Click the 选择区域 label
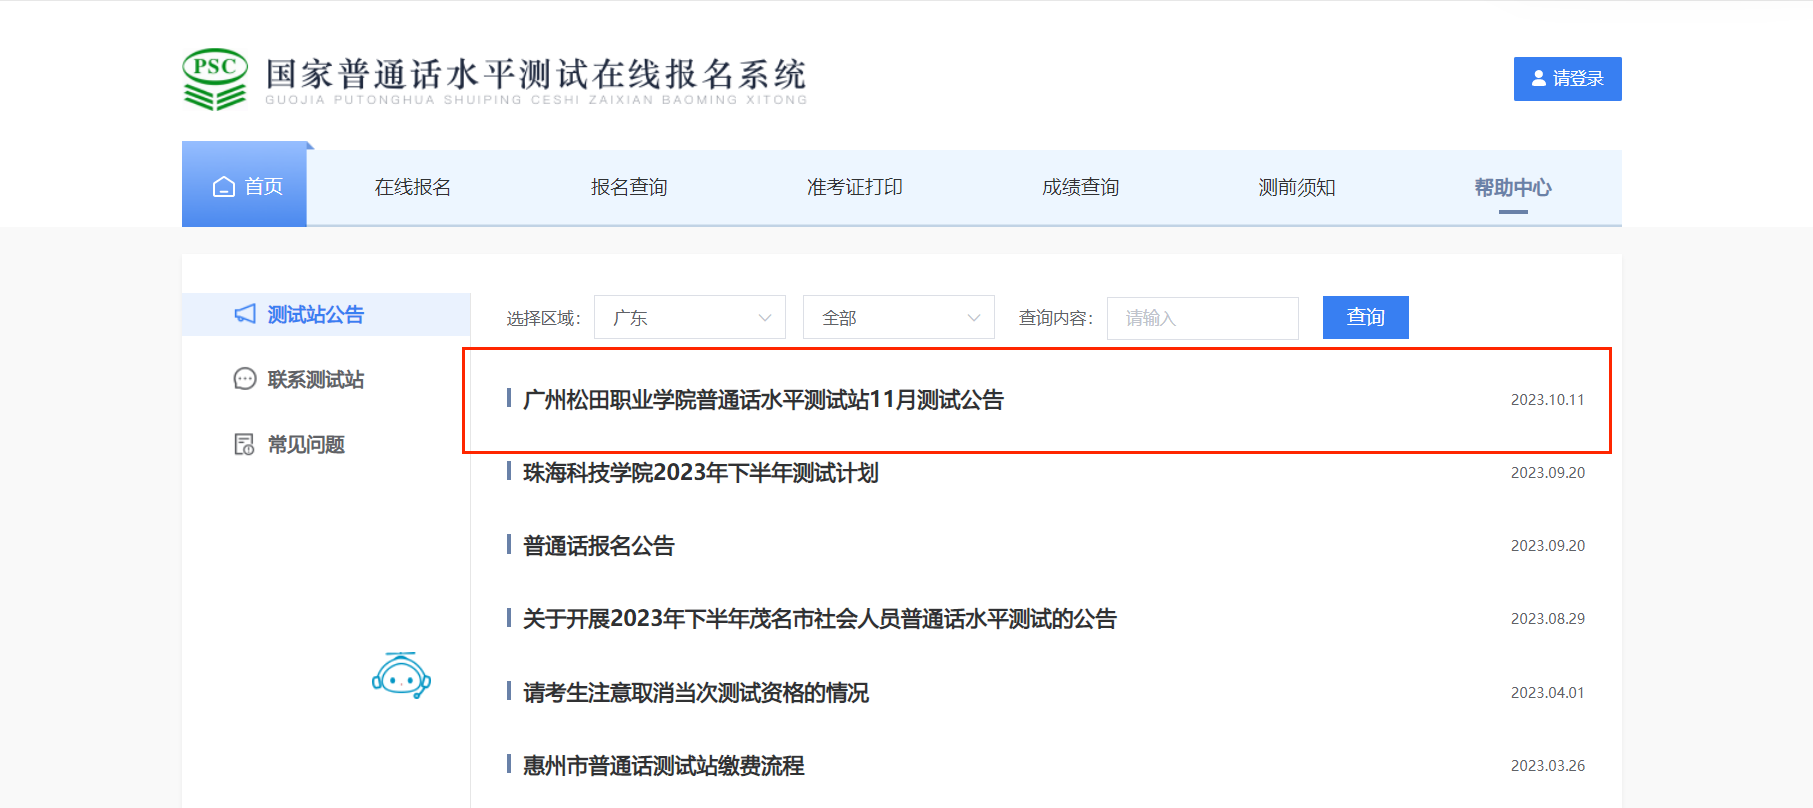The width and height of the screenshot is (1813, 808). (543, 318)
